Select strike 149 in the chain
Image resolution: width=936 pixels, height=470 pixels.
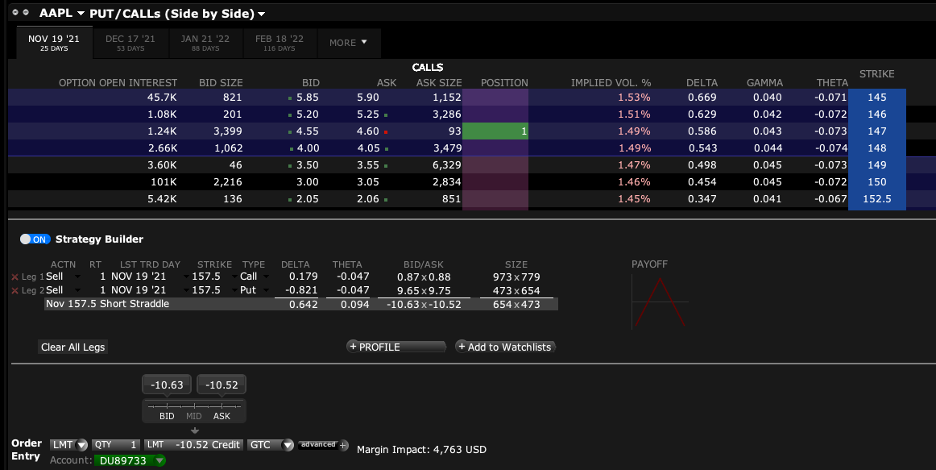877,165
